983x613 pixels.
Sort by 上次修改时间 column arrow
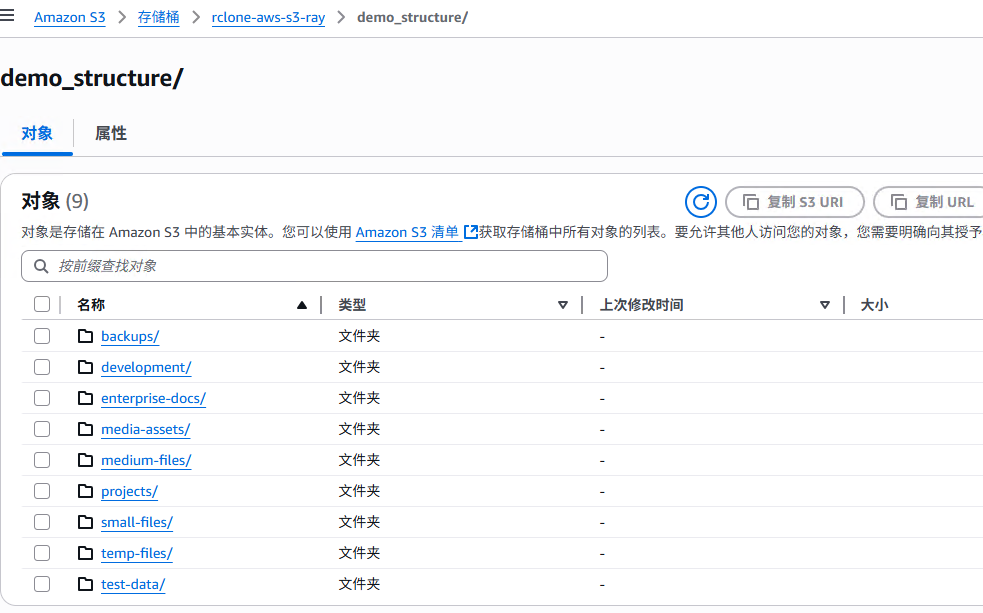825,305
